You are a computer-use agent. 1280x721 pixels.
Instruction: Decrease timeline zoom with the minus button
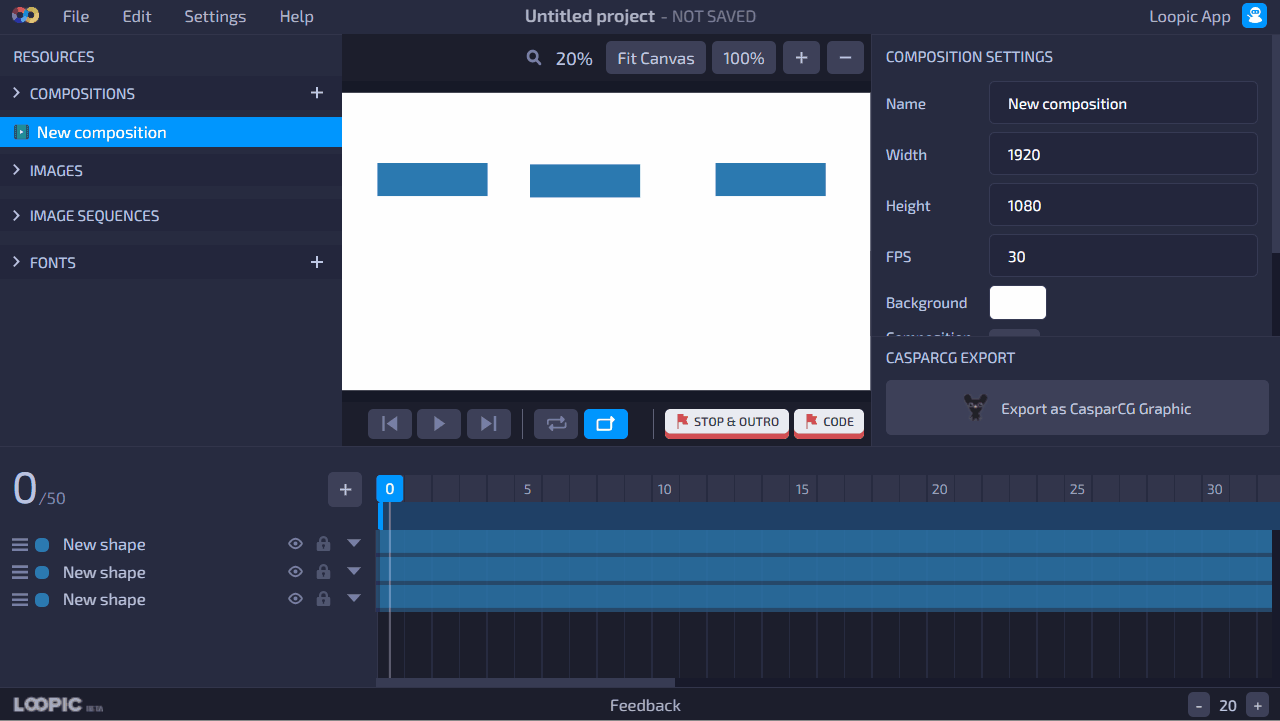point(1198,704)
